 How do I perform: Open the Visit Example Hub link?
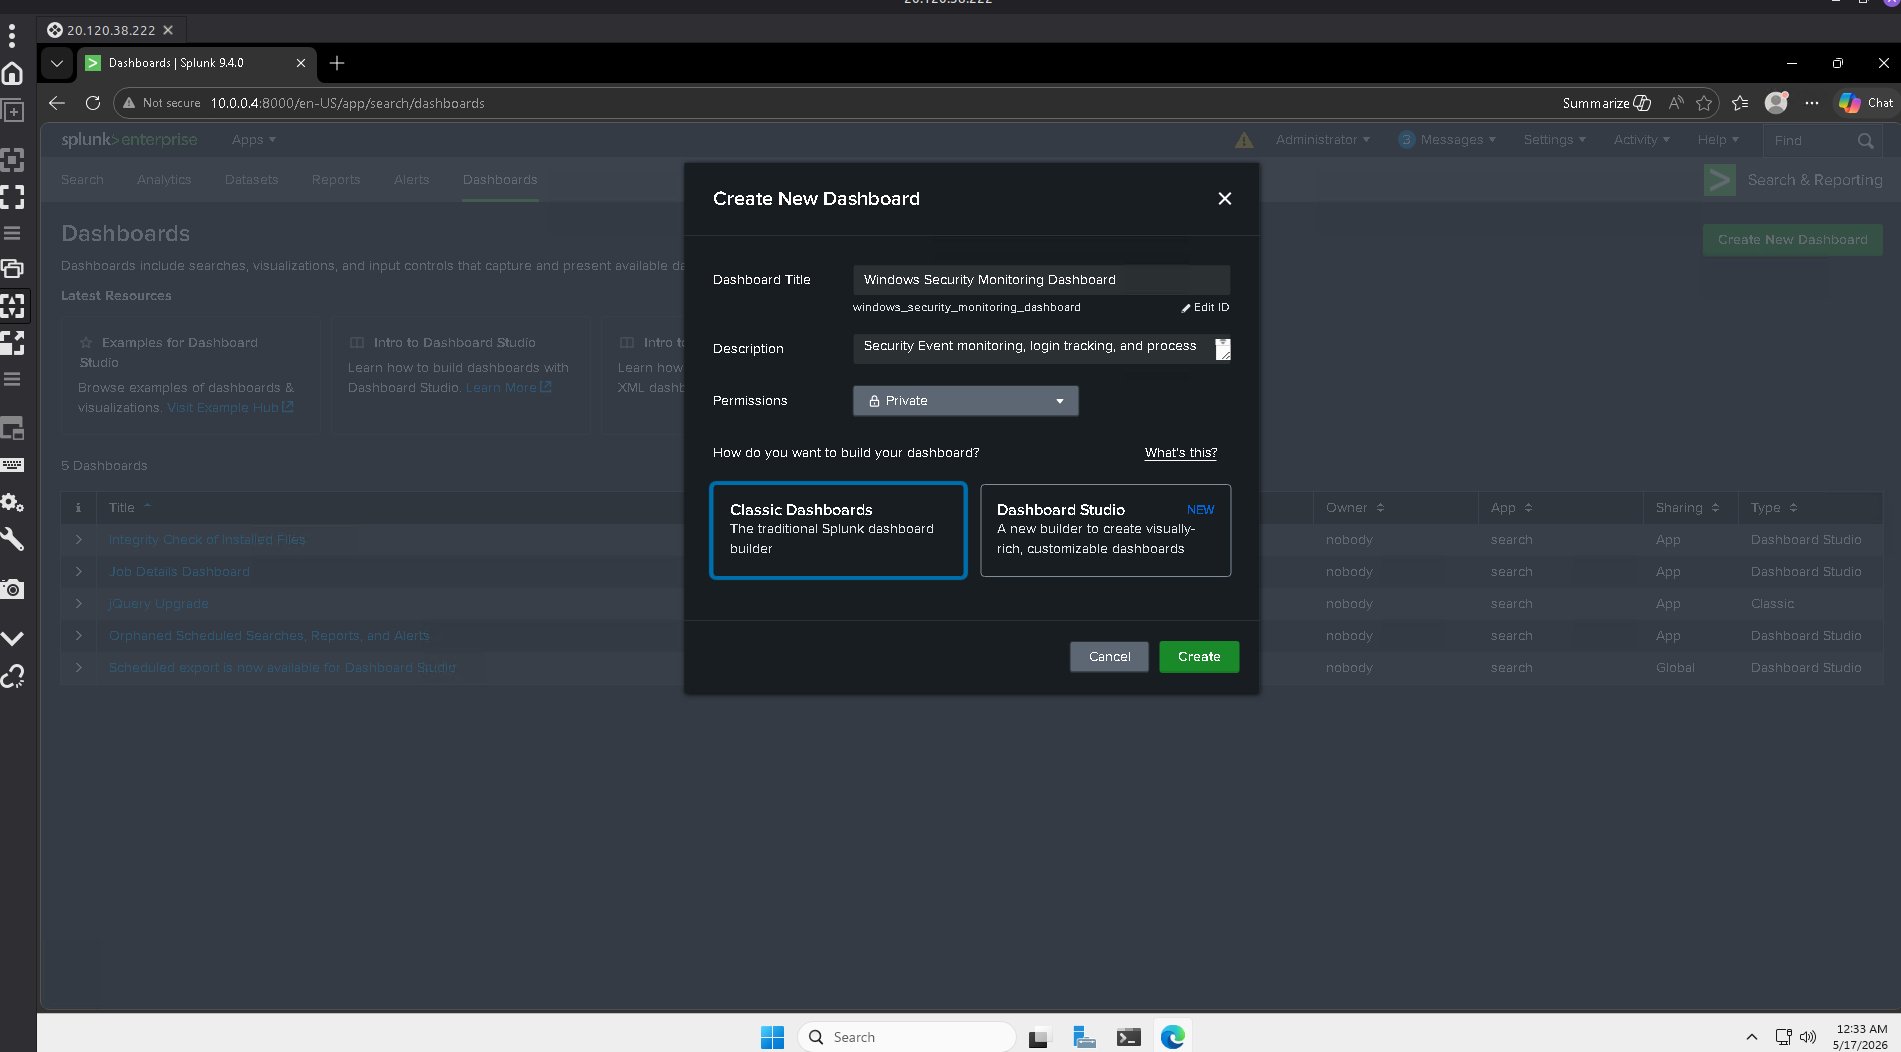230,408
